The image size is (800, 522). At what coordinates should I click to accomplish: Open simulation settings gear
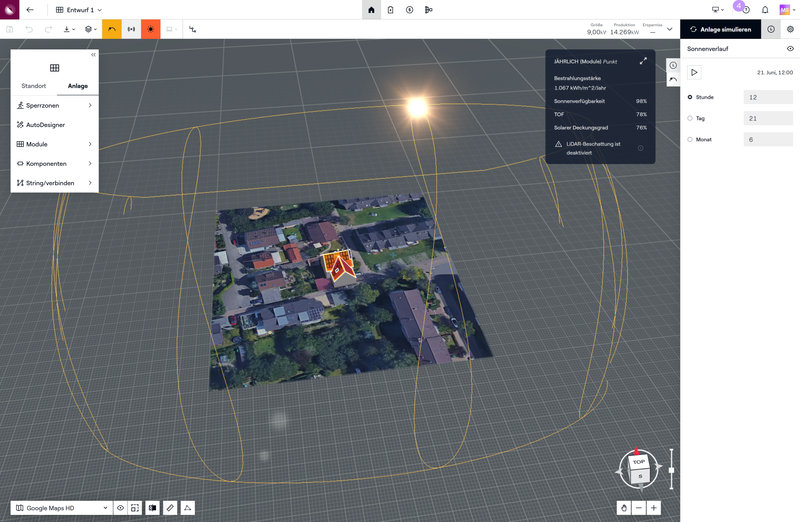(x=790, y=29)
